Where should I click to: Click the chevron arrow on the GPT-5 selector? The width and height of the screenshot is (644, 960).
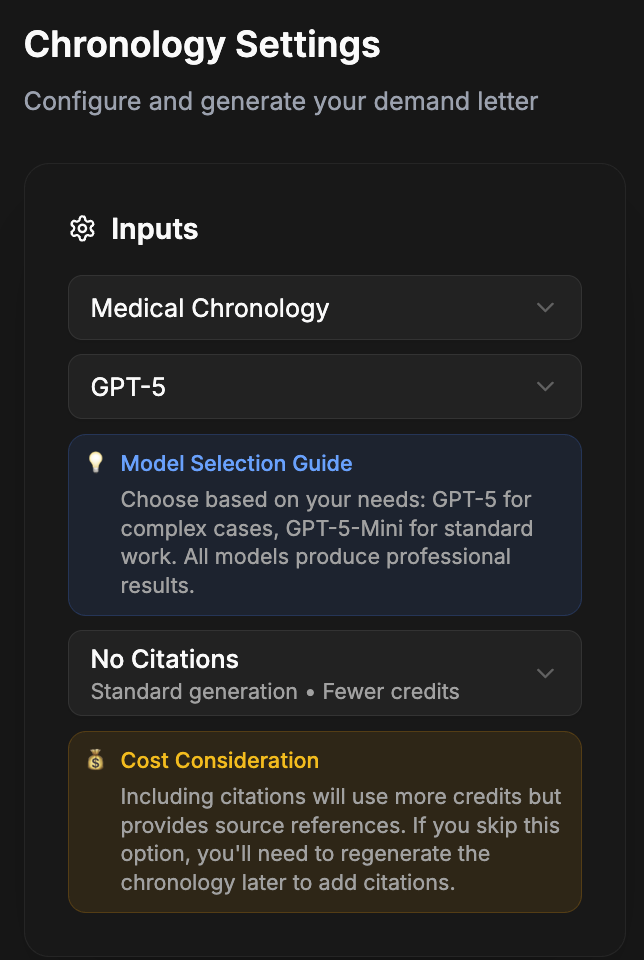(545, 386)
